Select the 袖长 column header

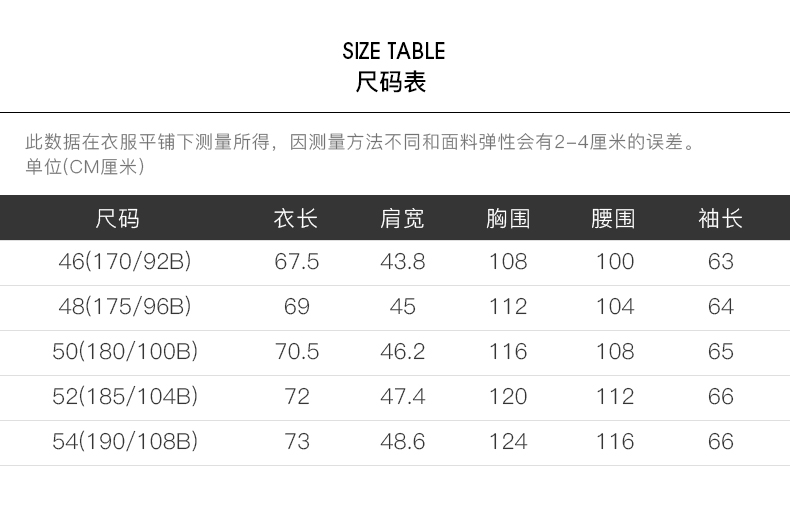tap(720, 219)
